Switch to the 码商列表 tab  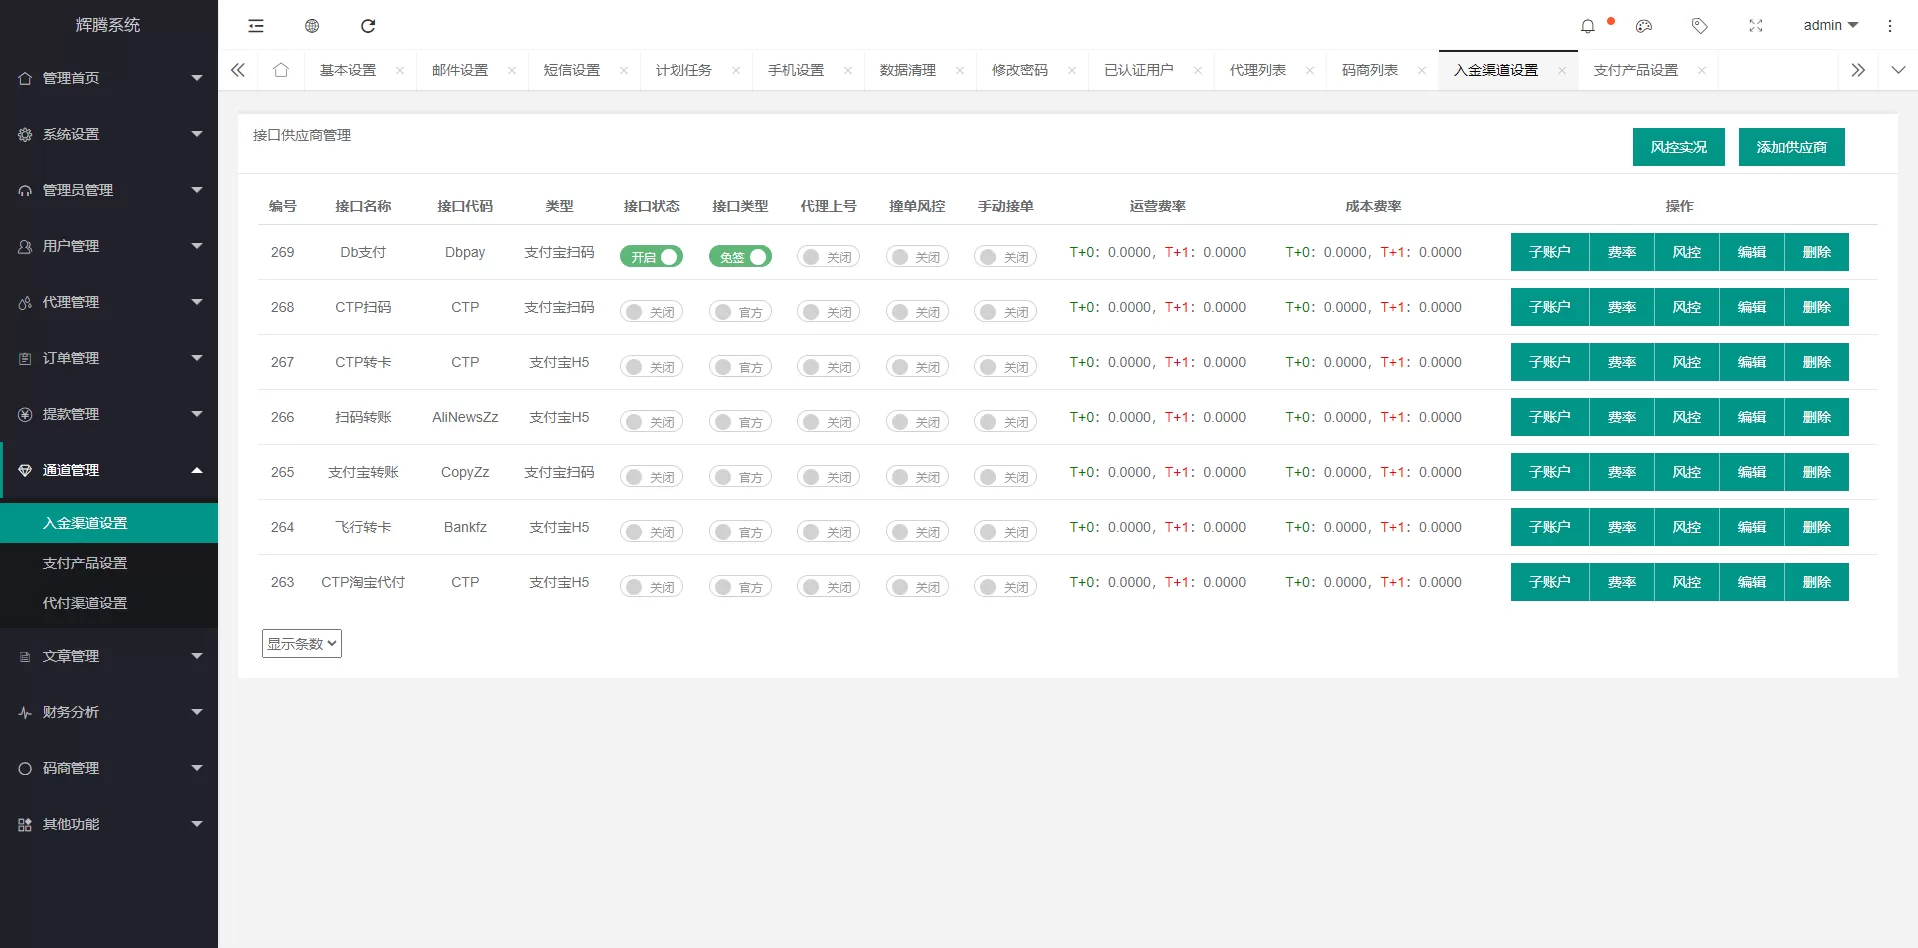point(1369,70)
